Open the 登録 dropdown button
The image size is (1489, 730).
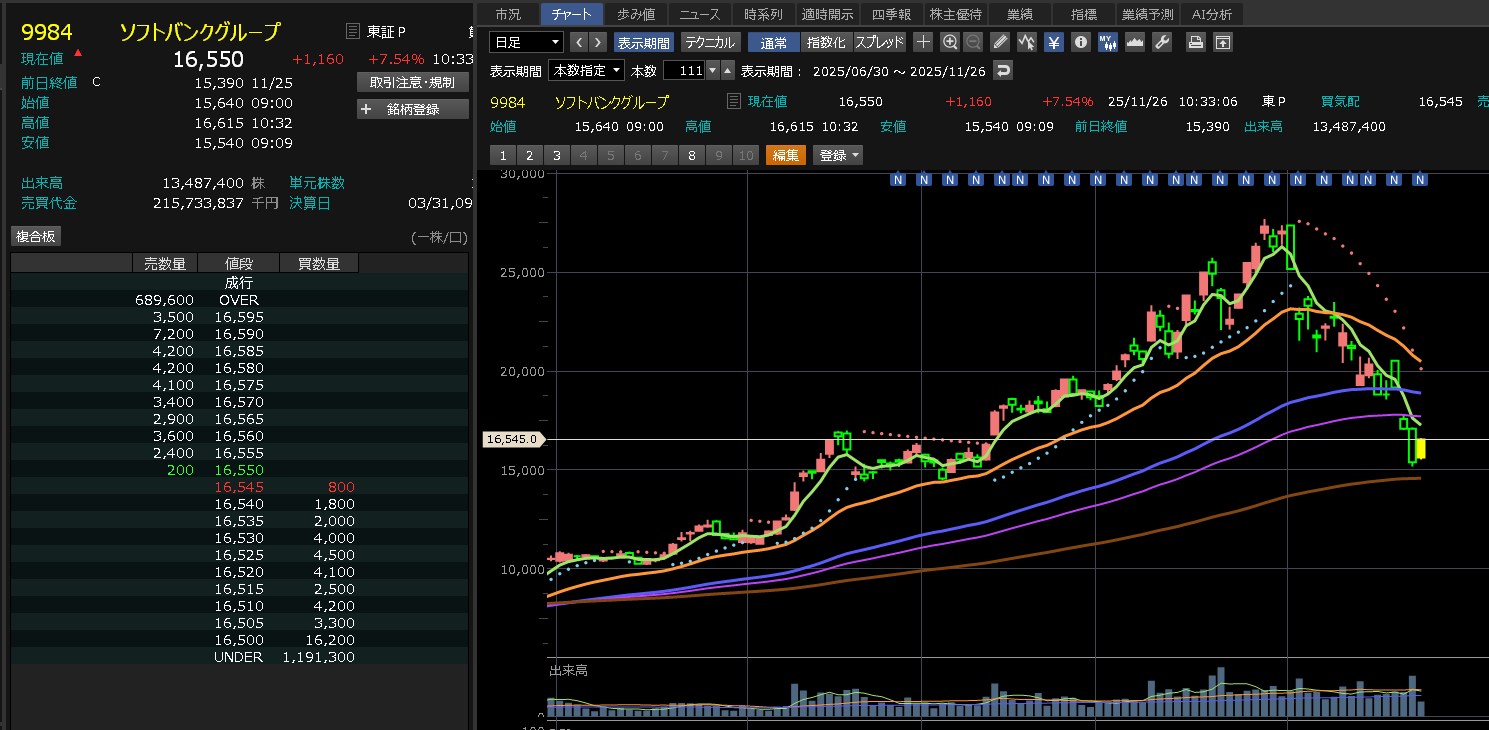(x=838, y=155)
